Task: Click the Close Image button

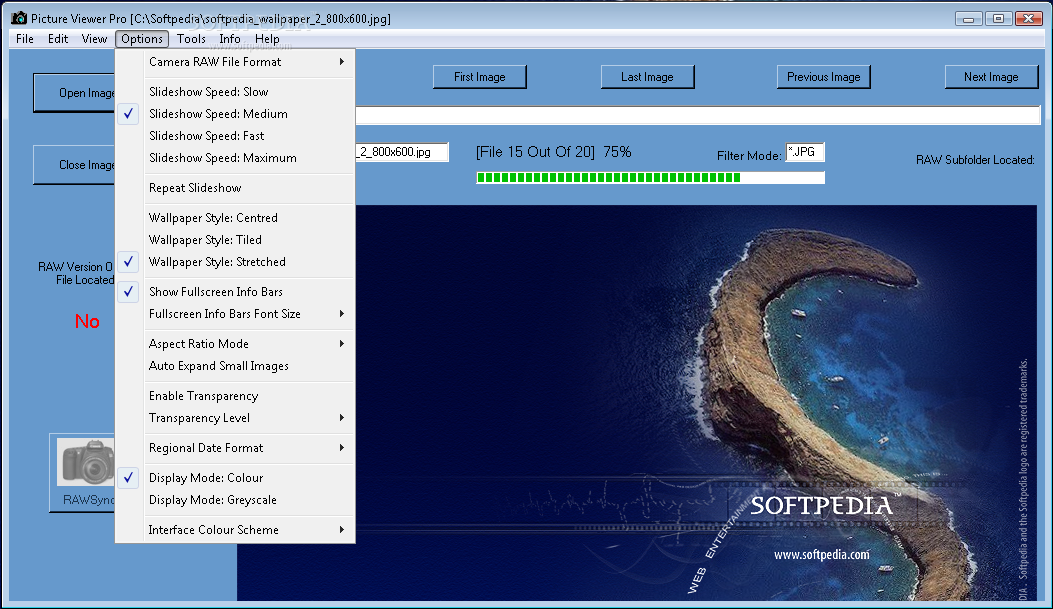Action: (75, 165)
